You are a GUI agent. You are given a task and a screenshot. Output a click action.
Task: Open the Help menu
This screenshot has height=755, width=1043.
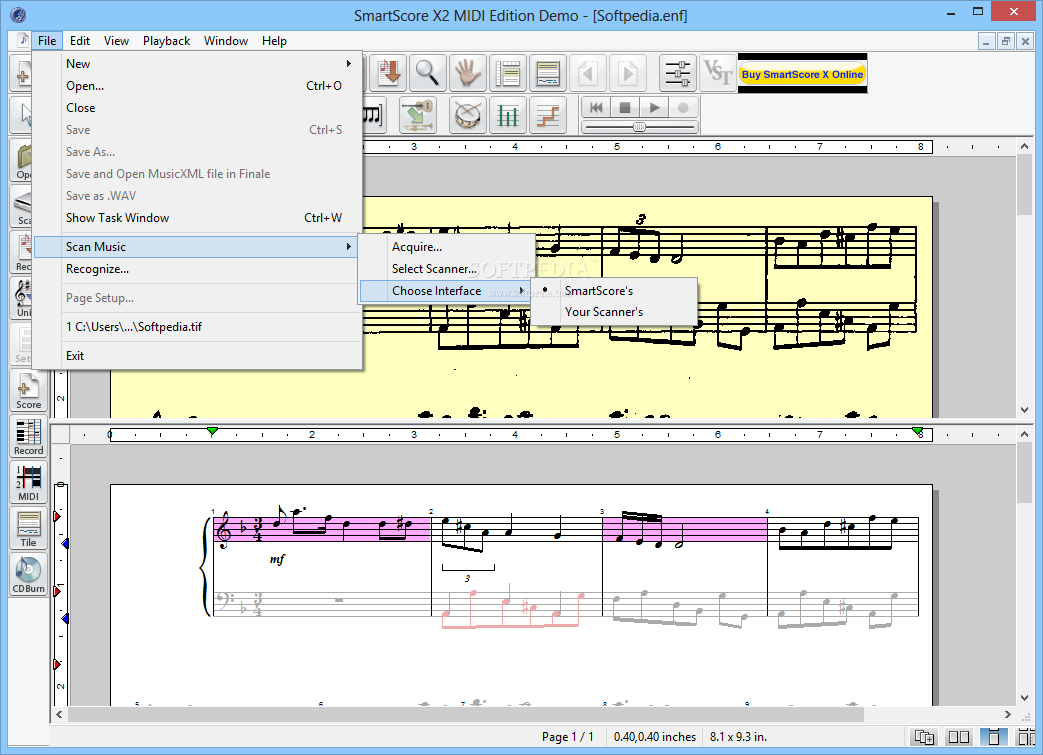(274, 41)
